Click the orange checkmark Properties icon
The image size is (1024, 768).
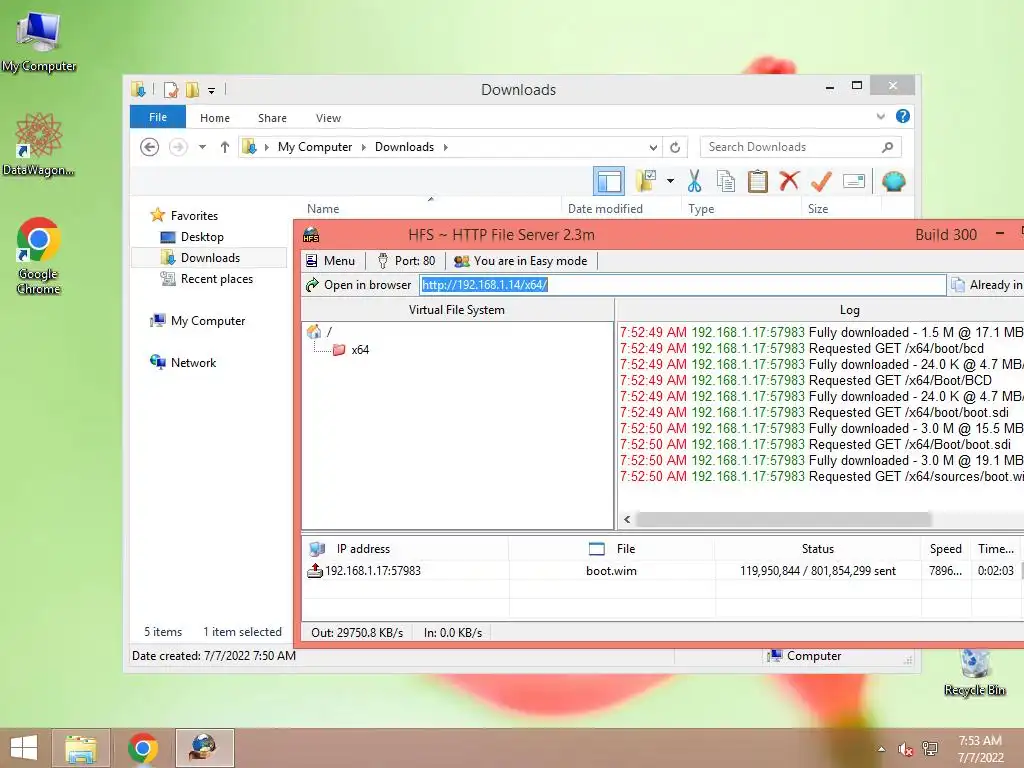pos(821,181)
